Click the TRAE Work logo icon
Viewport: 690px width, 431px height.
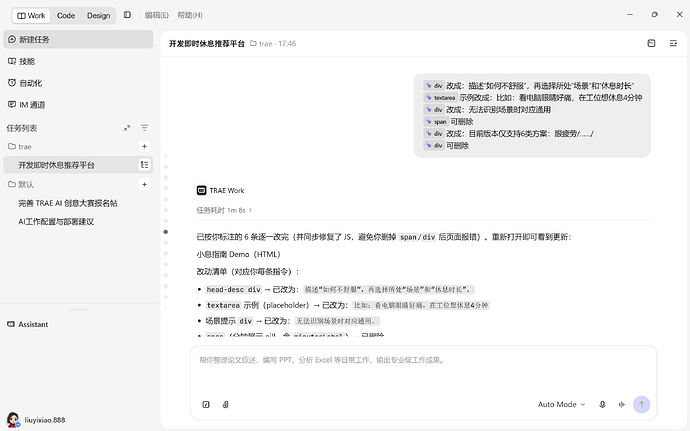201,190
